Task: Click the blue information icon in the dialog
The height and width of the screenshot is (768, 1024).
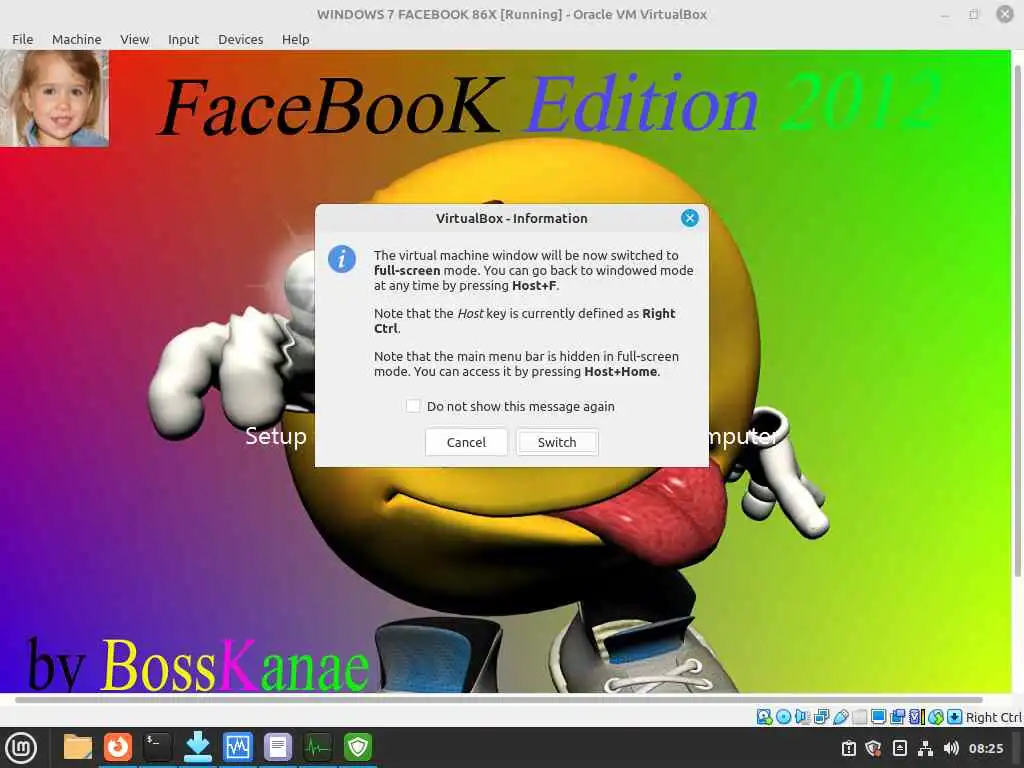Action: pyautogui.click(x=342, y=259)
